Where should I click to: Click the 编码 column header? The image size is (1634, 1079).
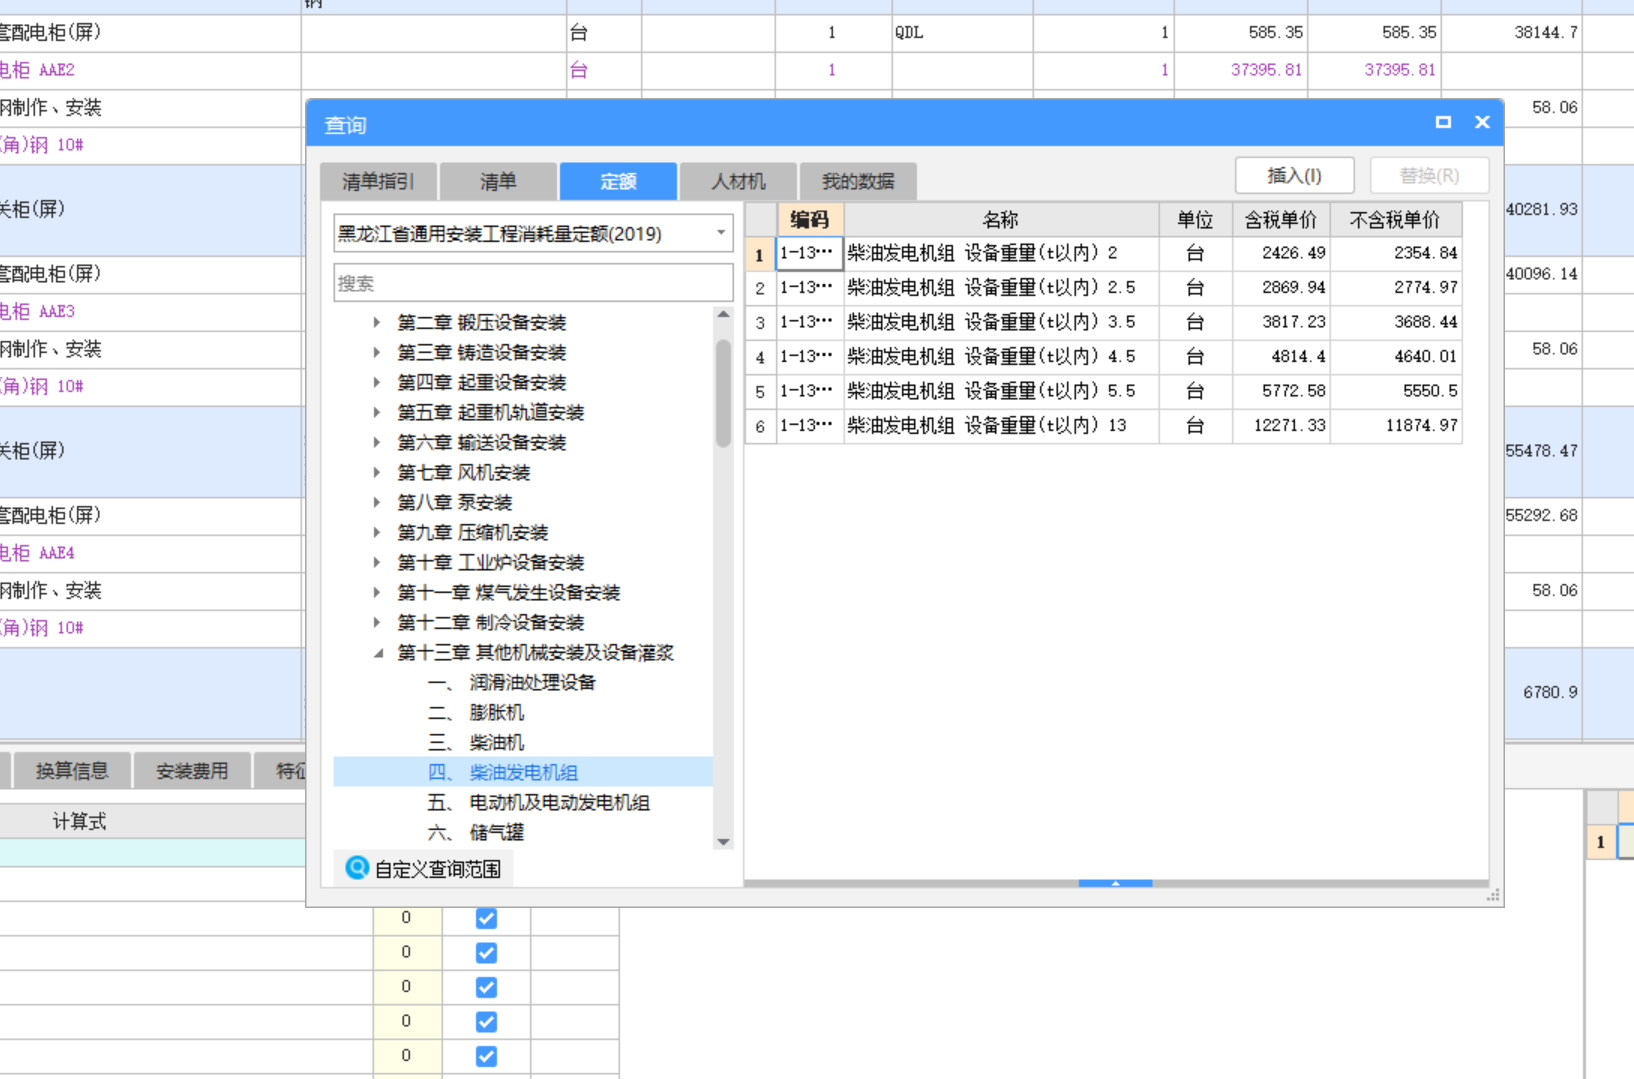pyautogui.click(x=810, y=219)
